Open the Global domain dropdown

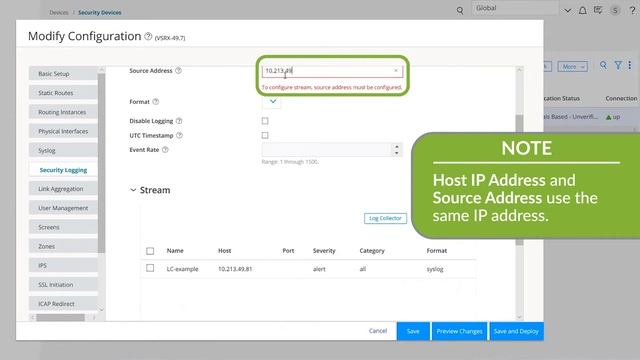(x=567, y=11)
